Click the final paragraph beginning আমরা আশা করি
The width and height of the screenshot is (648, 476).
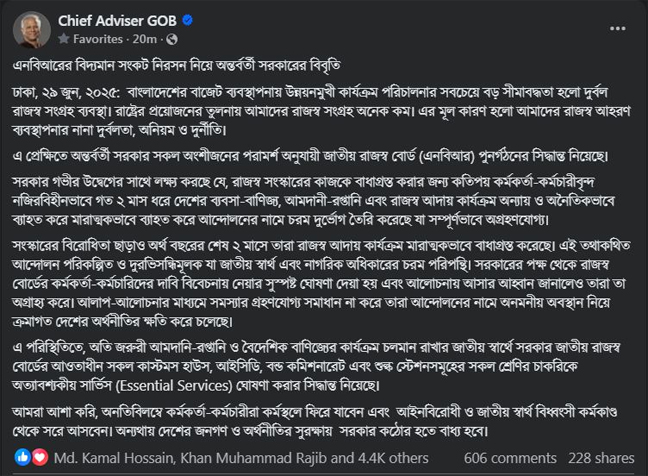(x=315, y=421)
